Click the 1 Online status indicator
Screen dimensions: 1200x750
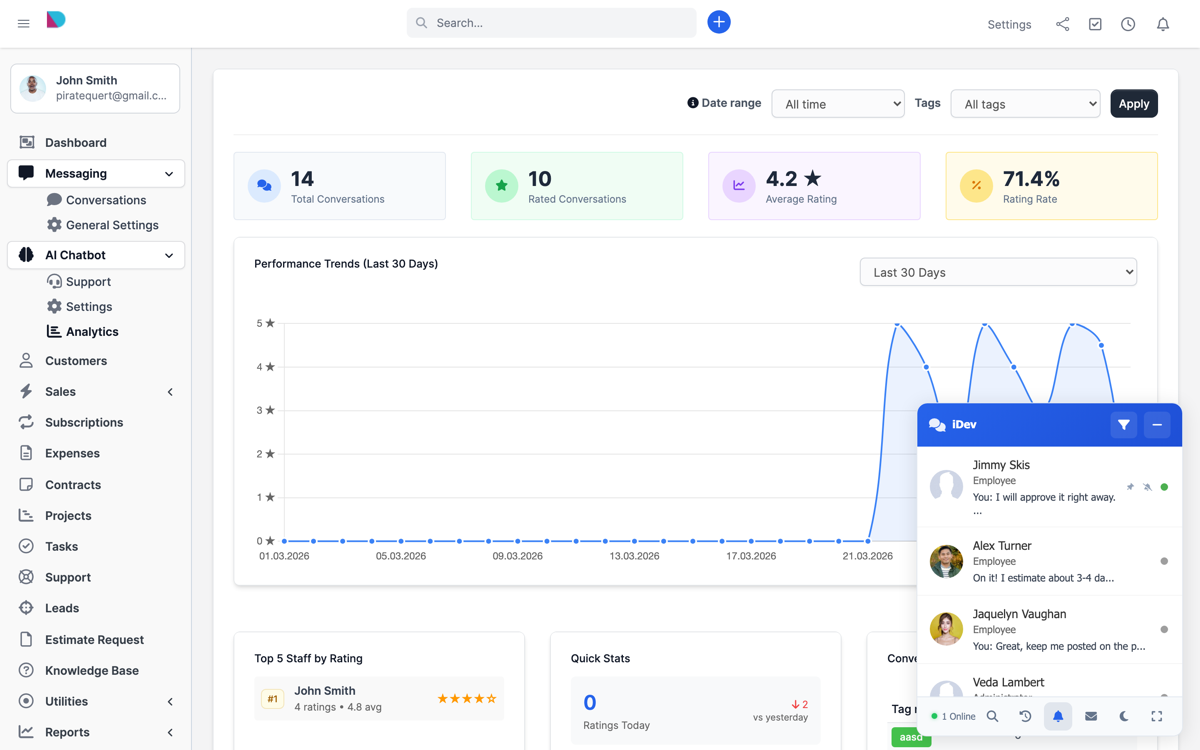click(x=953, y=717)
